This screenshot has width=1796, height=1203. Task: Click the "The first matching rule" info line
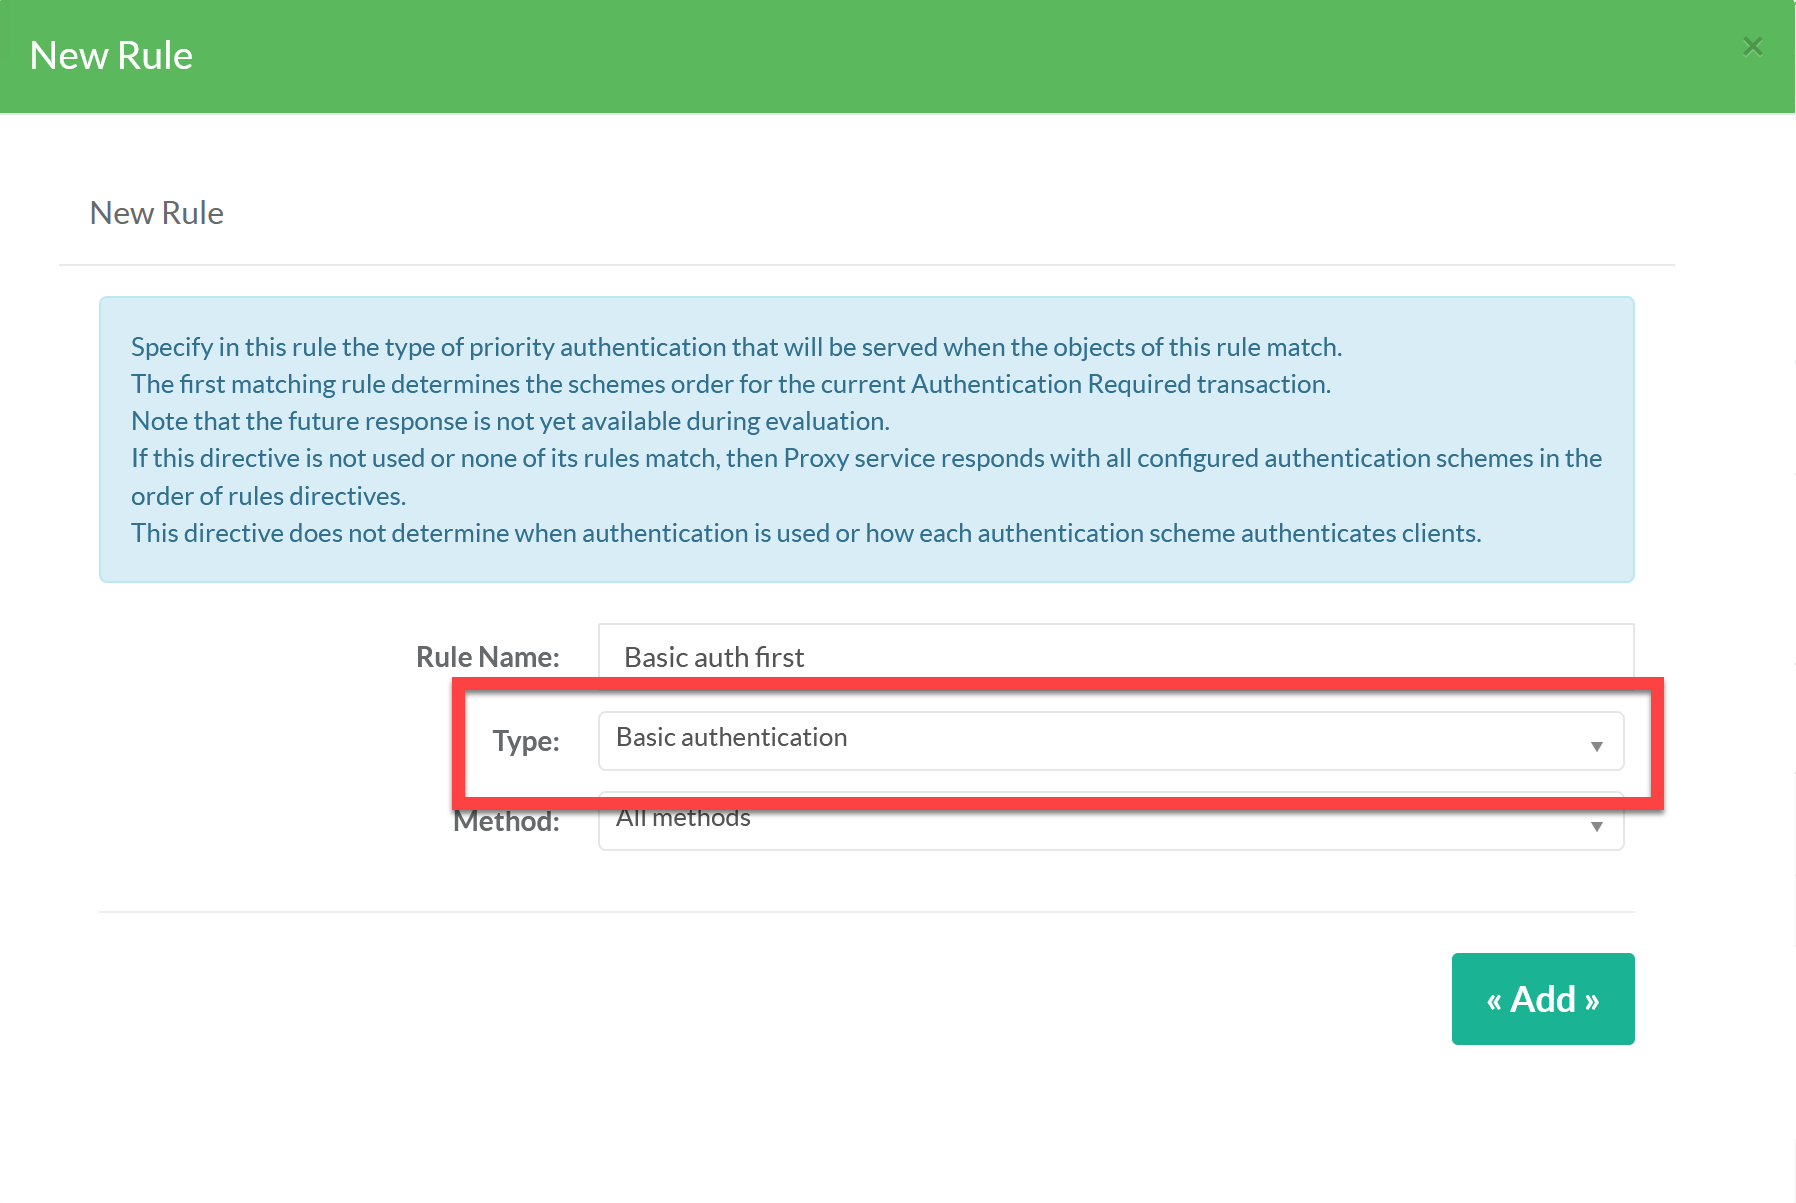(730, 384)
